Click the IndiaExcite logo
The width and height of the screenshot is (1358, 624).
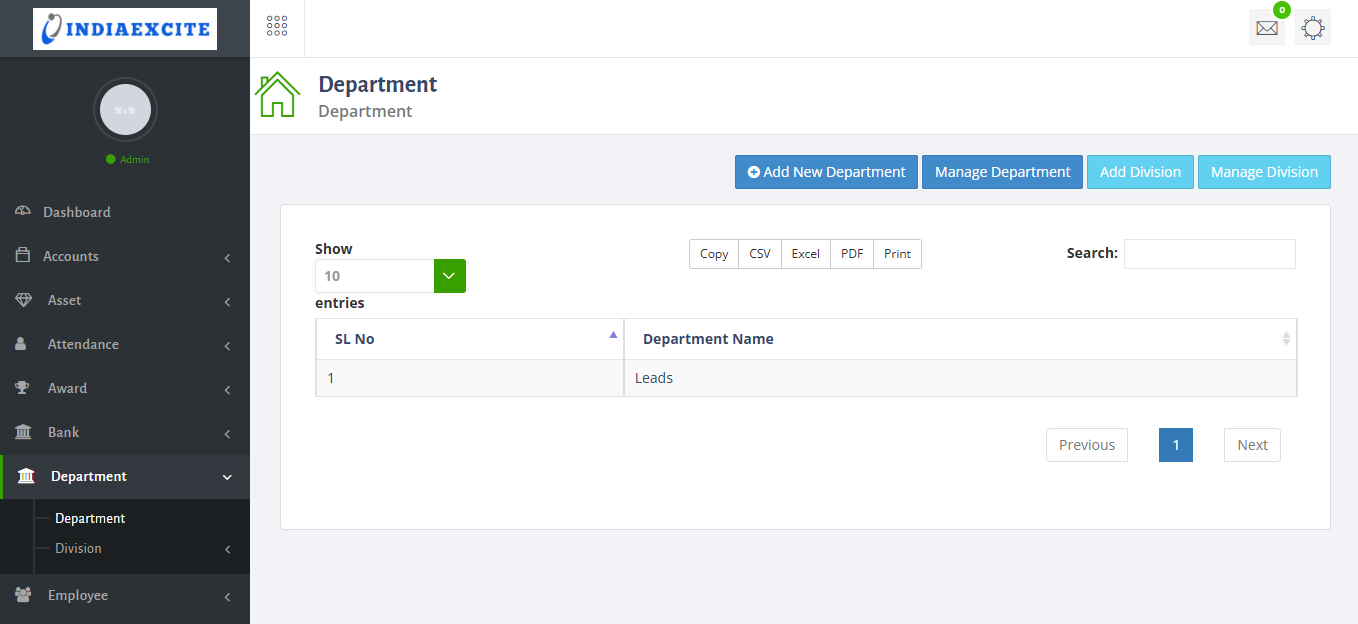tap(125, 29)
